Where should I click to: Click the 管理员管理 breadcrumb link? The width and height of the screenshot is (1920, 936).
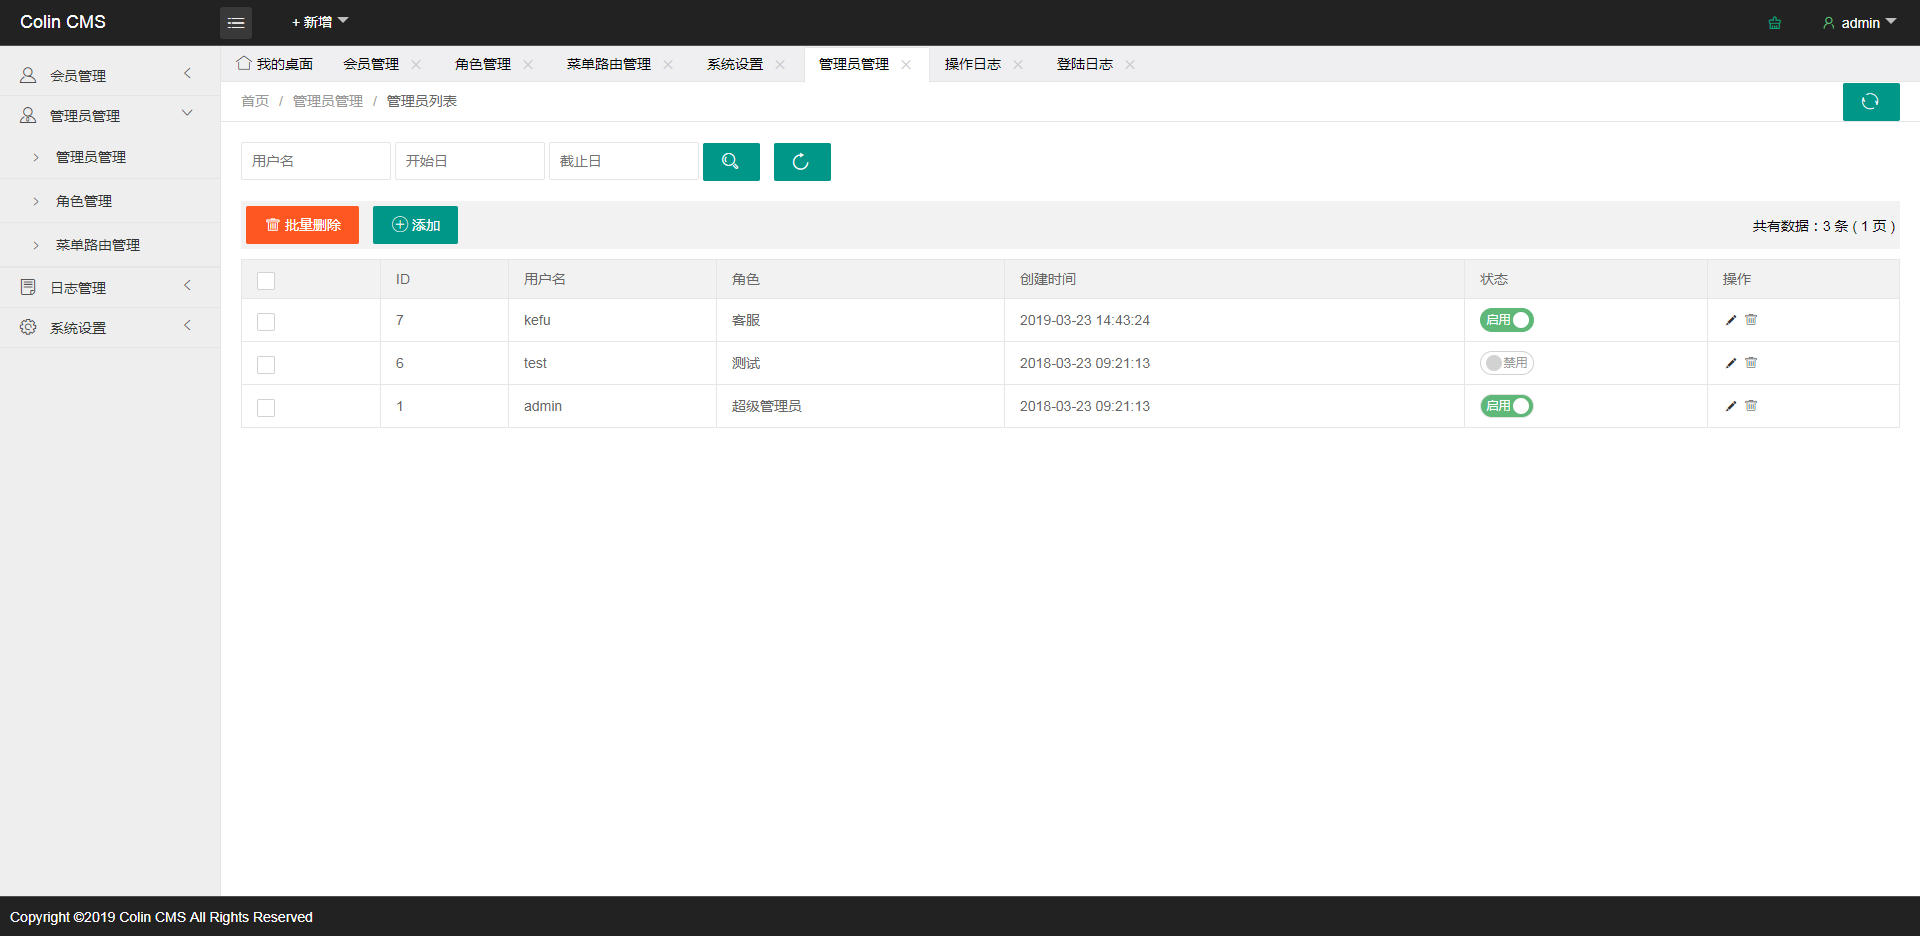tap(328, 101)
